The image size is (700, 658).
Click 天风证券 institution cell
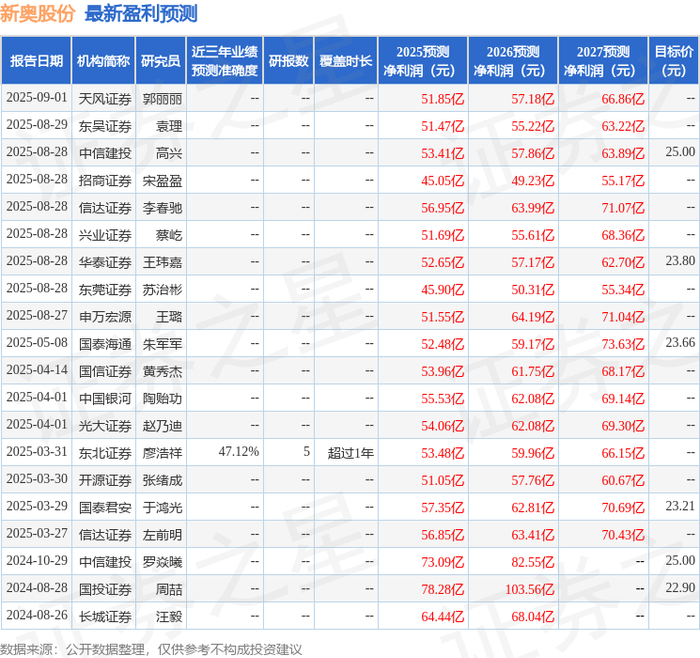105,99
